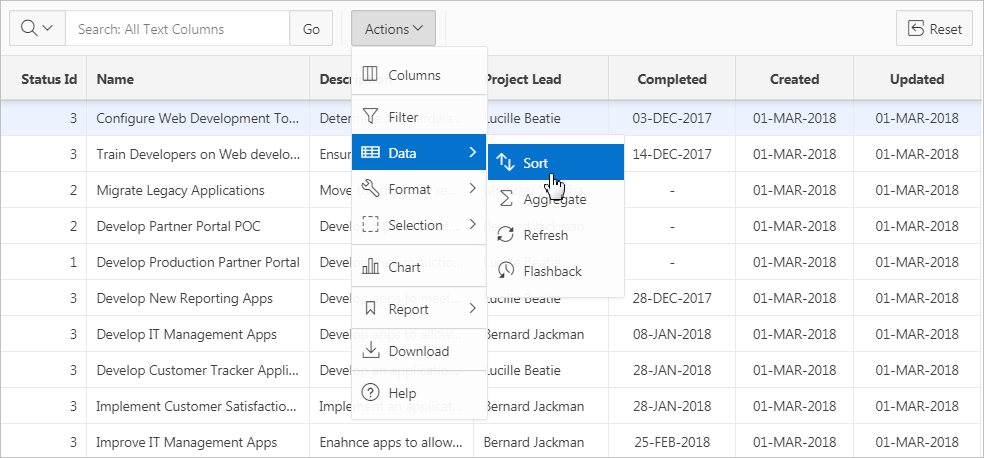Focus the Search All Text Columns field
984x458 pixels.
178,29
